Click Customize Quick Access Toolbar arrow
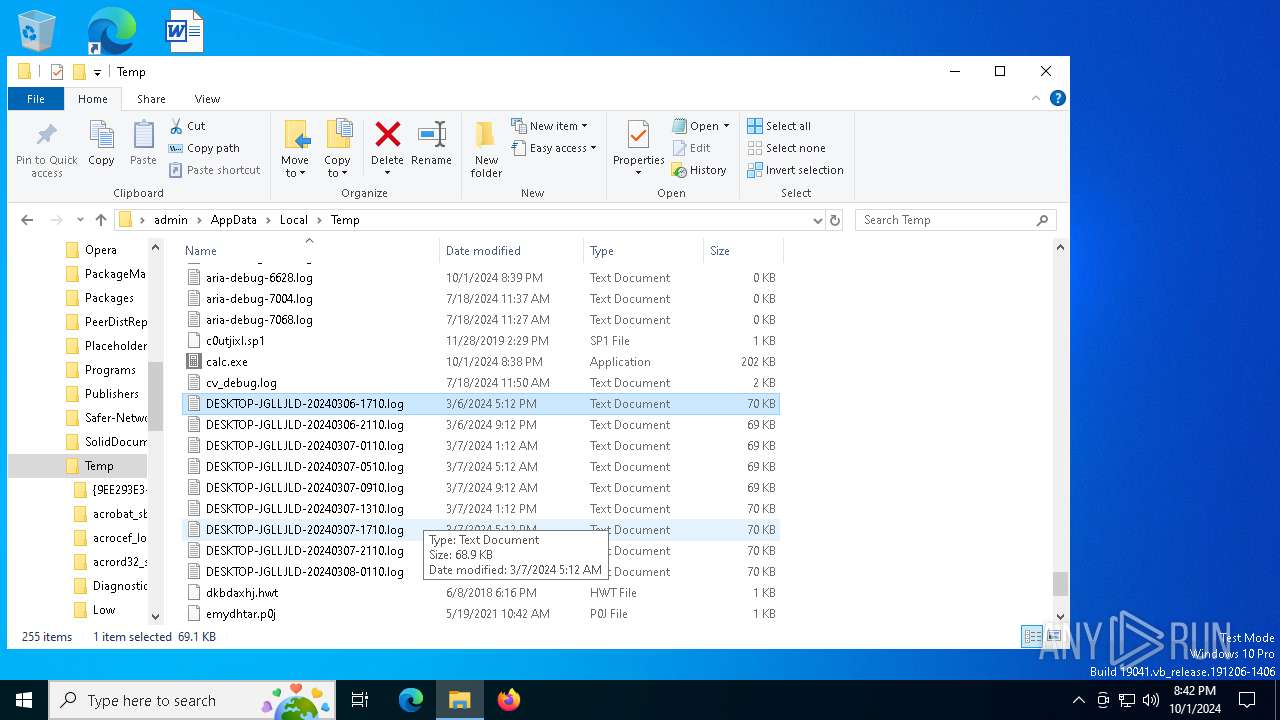 pos(97,72)
